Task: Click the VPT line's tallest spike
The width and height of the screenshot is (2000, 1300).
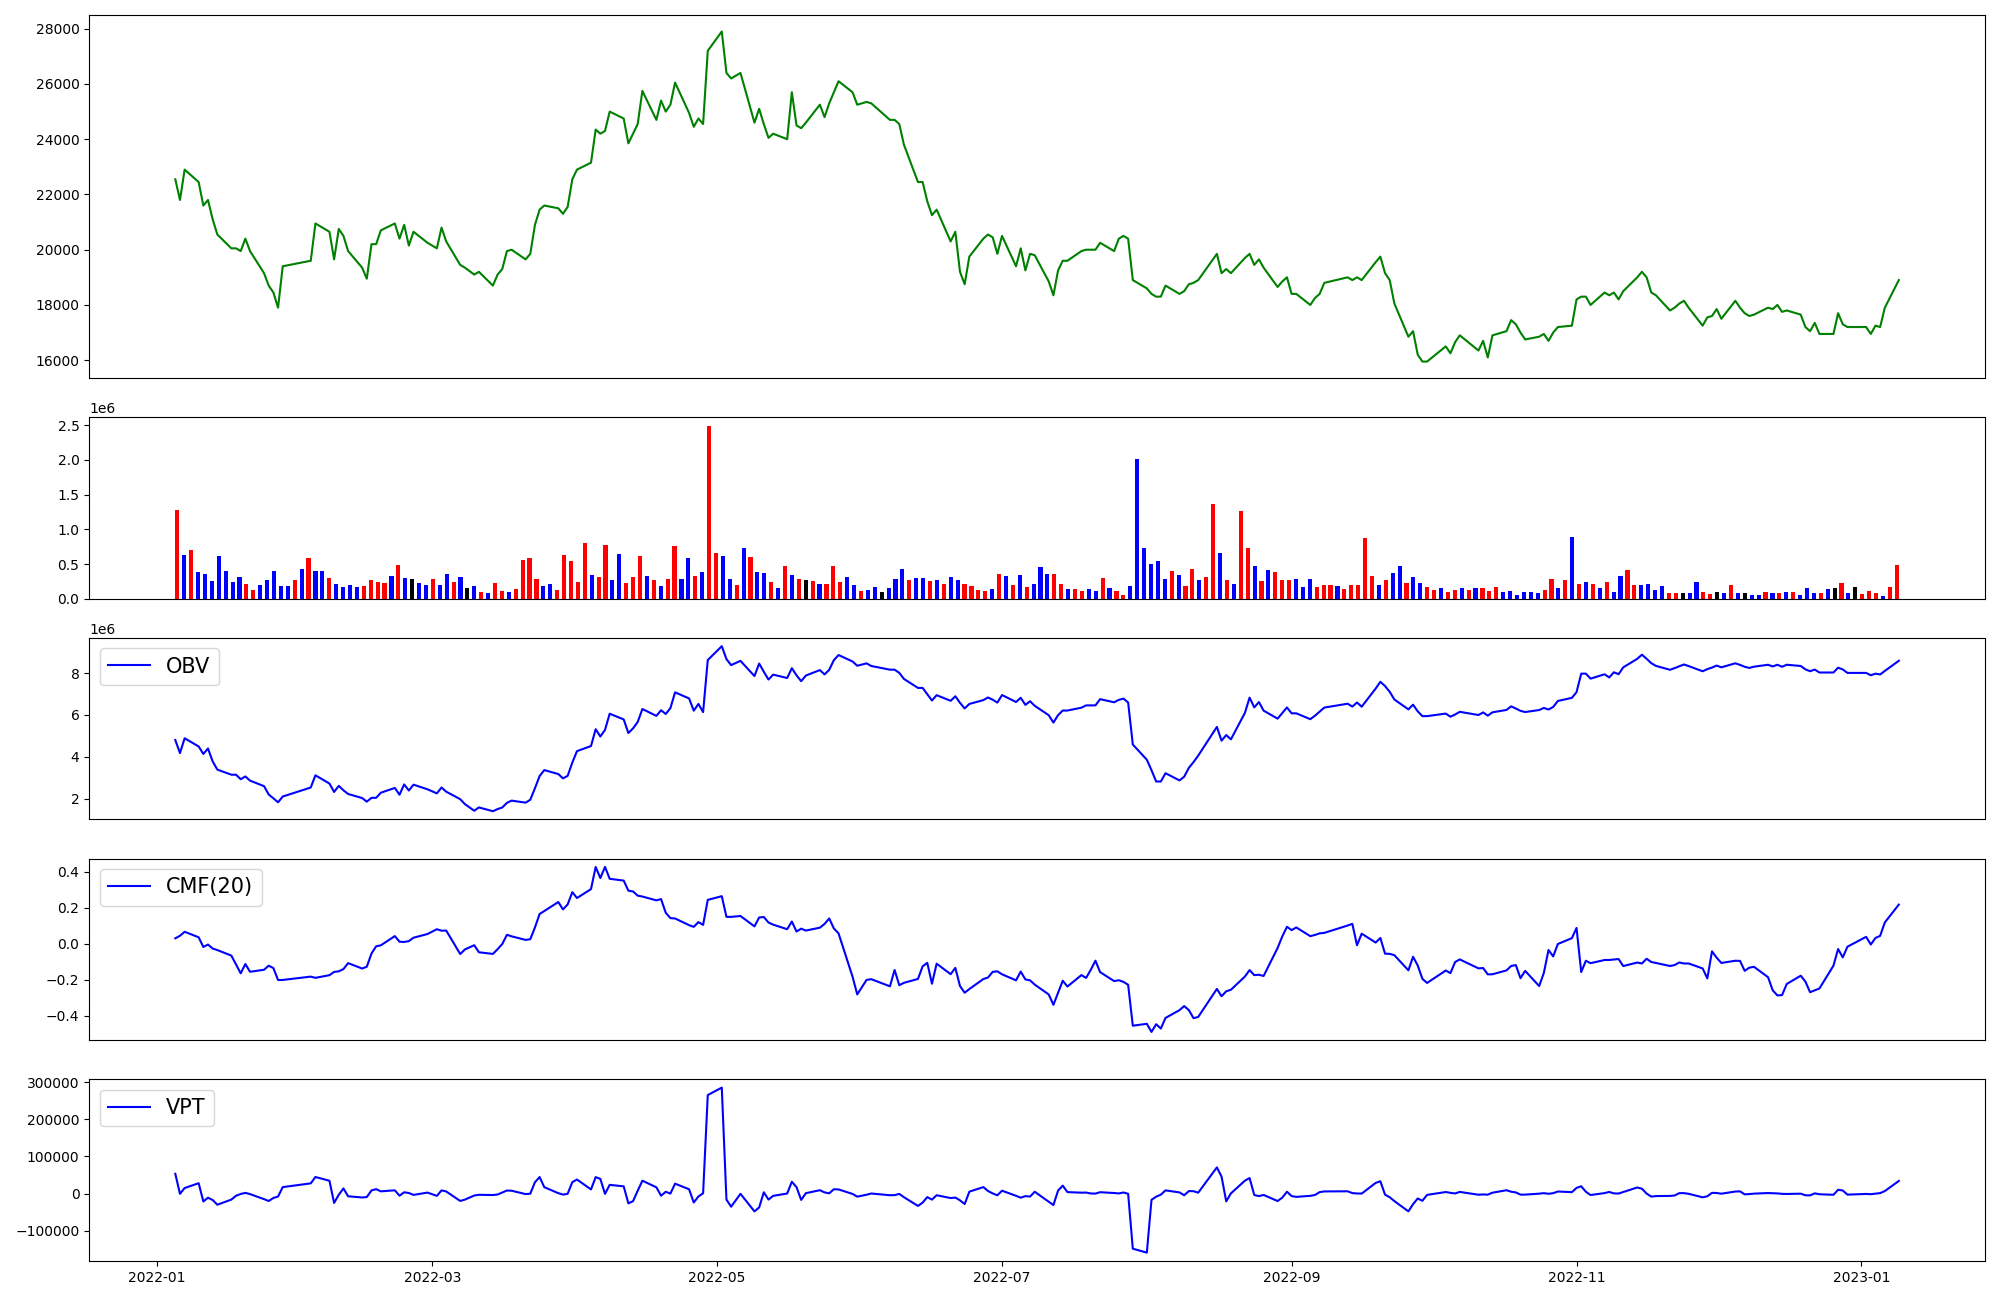Action: (x=721, y=1088)
